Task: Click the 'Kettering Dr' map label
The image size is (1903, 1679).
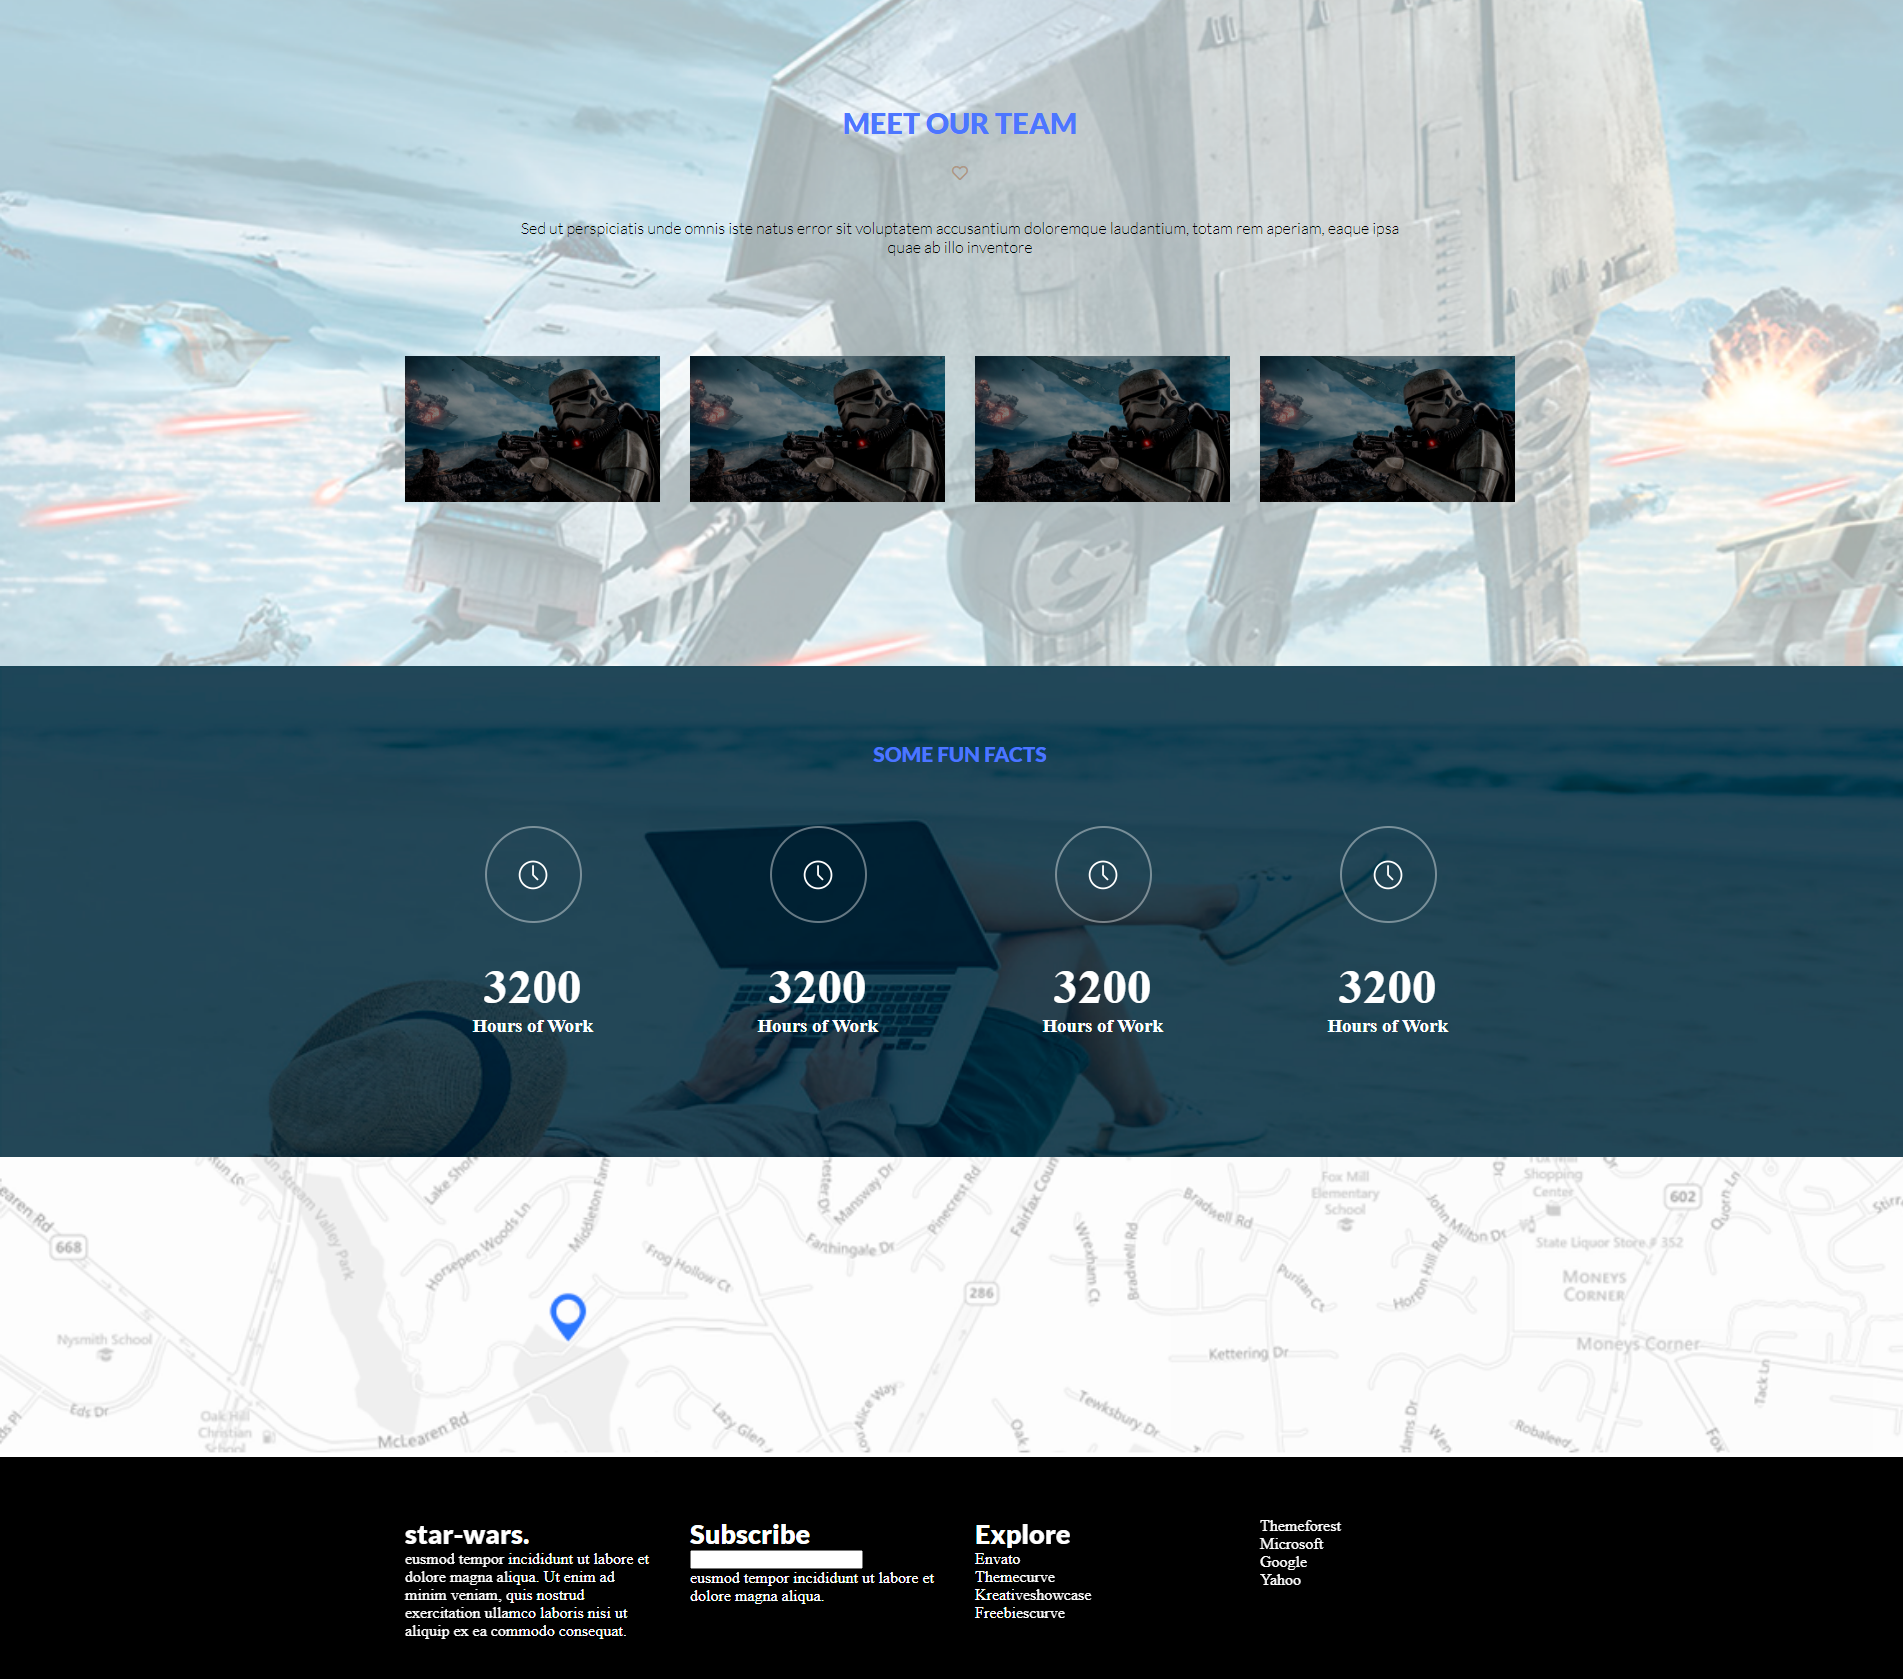Action: pos(1248,1353)
